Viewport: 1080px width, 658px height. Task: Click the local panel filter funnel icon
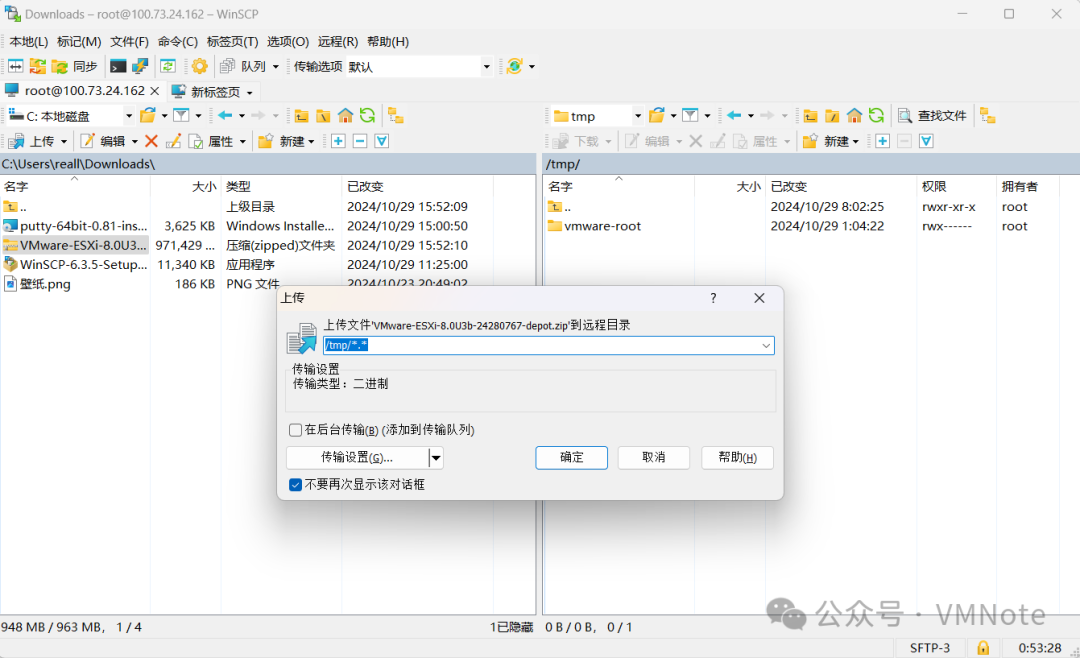click(181, 116)
